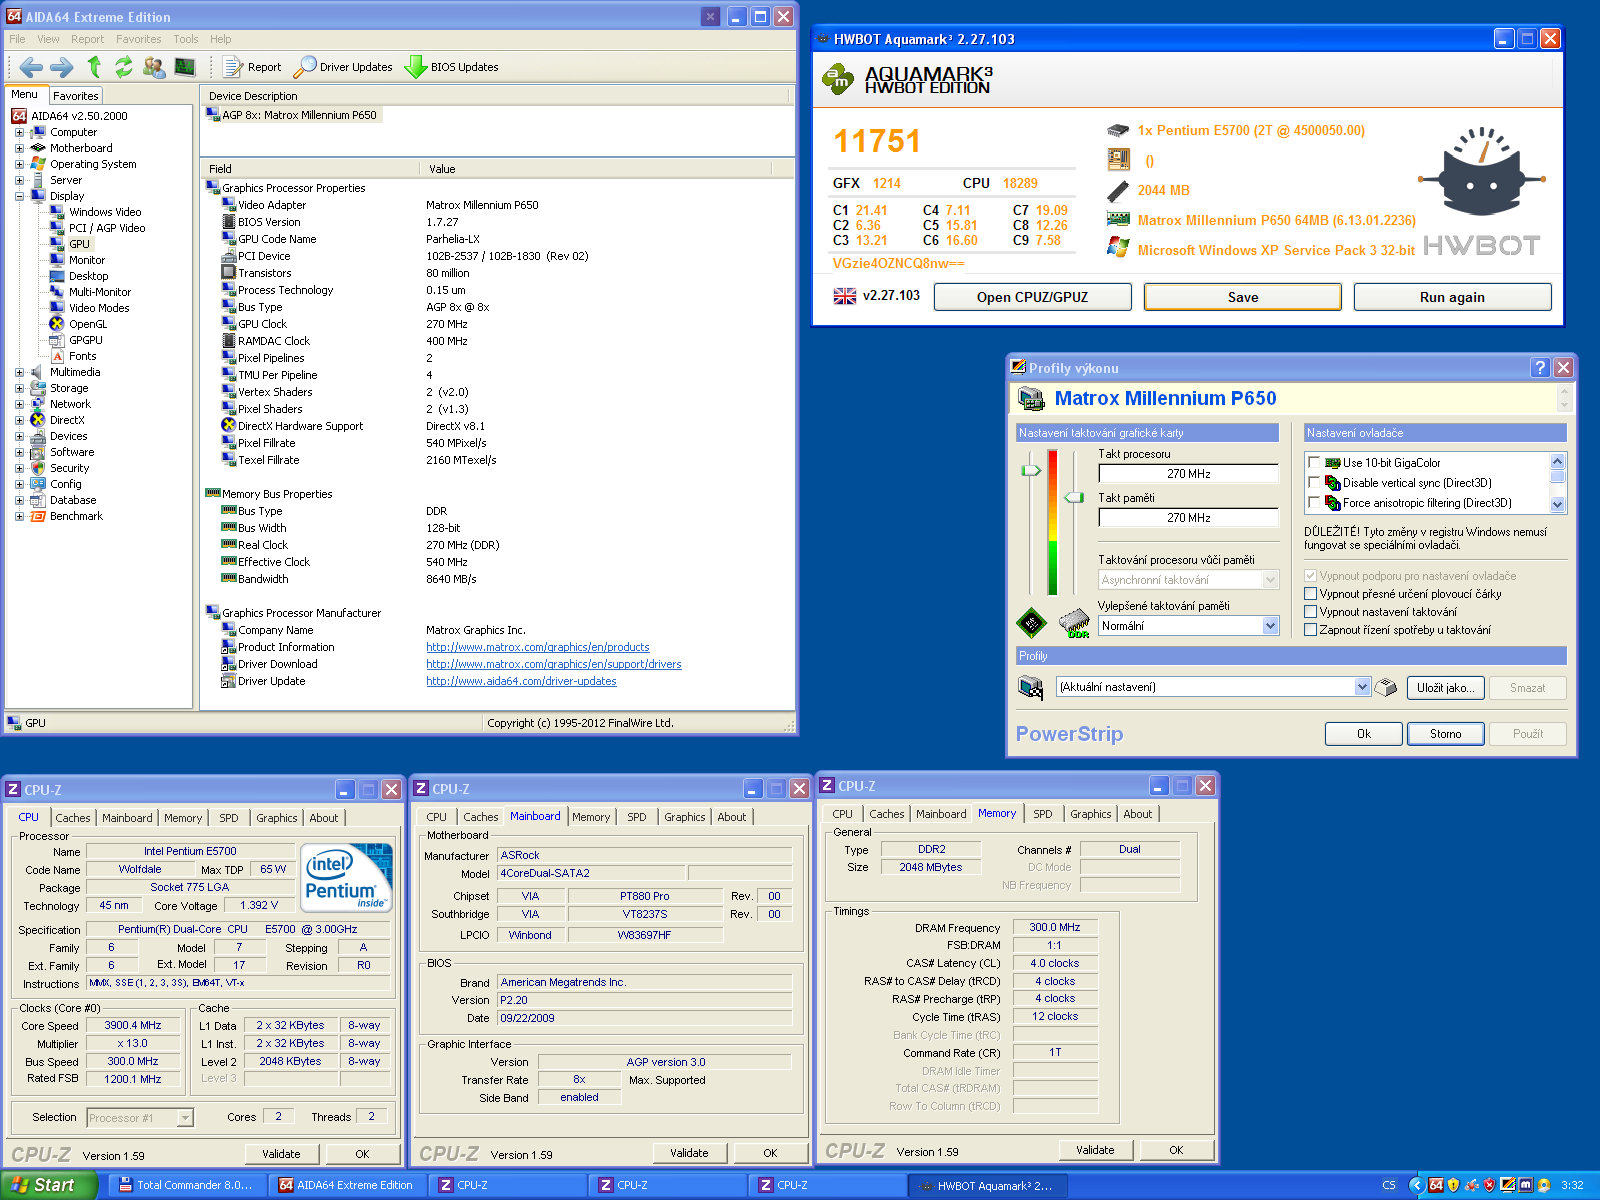Click Open CPUZ/GPUZ button in Aquamark

click(1032, 297)
